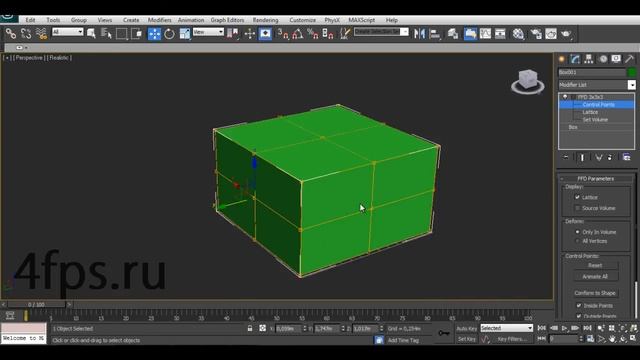Switch to the Hierarchy command panel tab
Screen dimensions: 640x360
(x=589, y=59)
